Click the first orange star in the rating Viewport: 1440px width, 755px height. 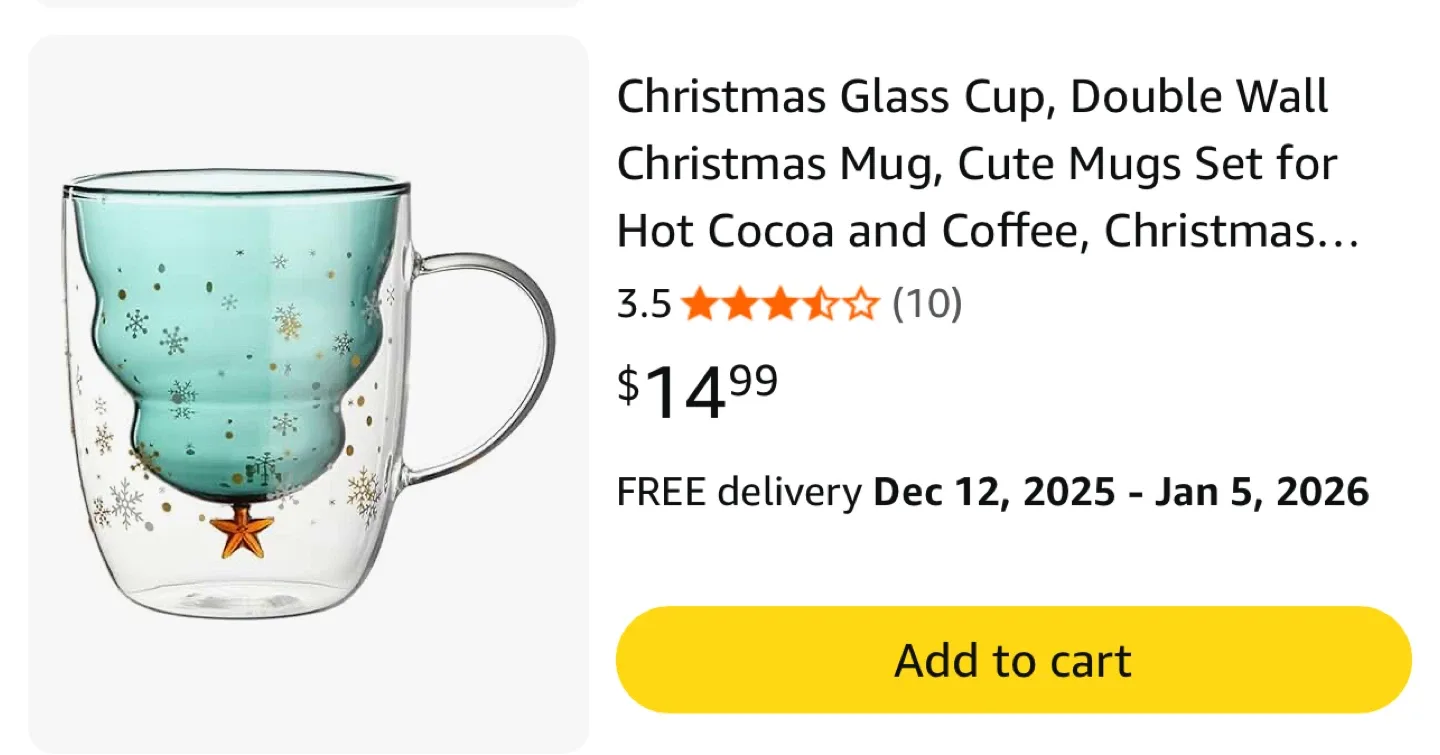pyautogui.click(x=699, y=303)
